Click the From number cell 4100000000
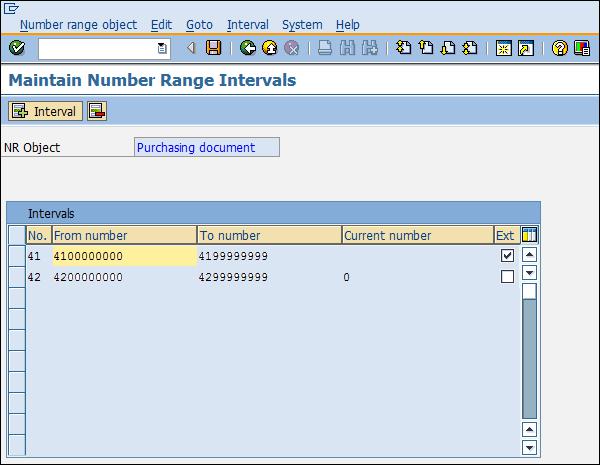This screenshot has width=600, height=465. click(x=124, y=256)
